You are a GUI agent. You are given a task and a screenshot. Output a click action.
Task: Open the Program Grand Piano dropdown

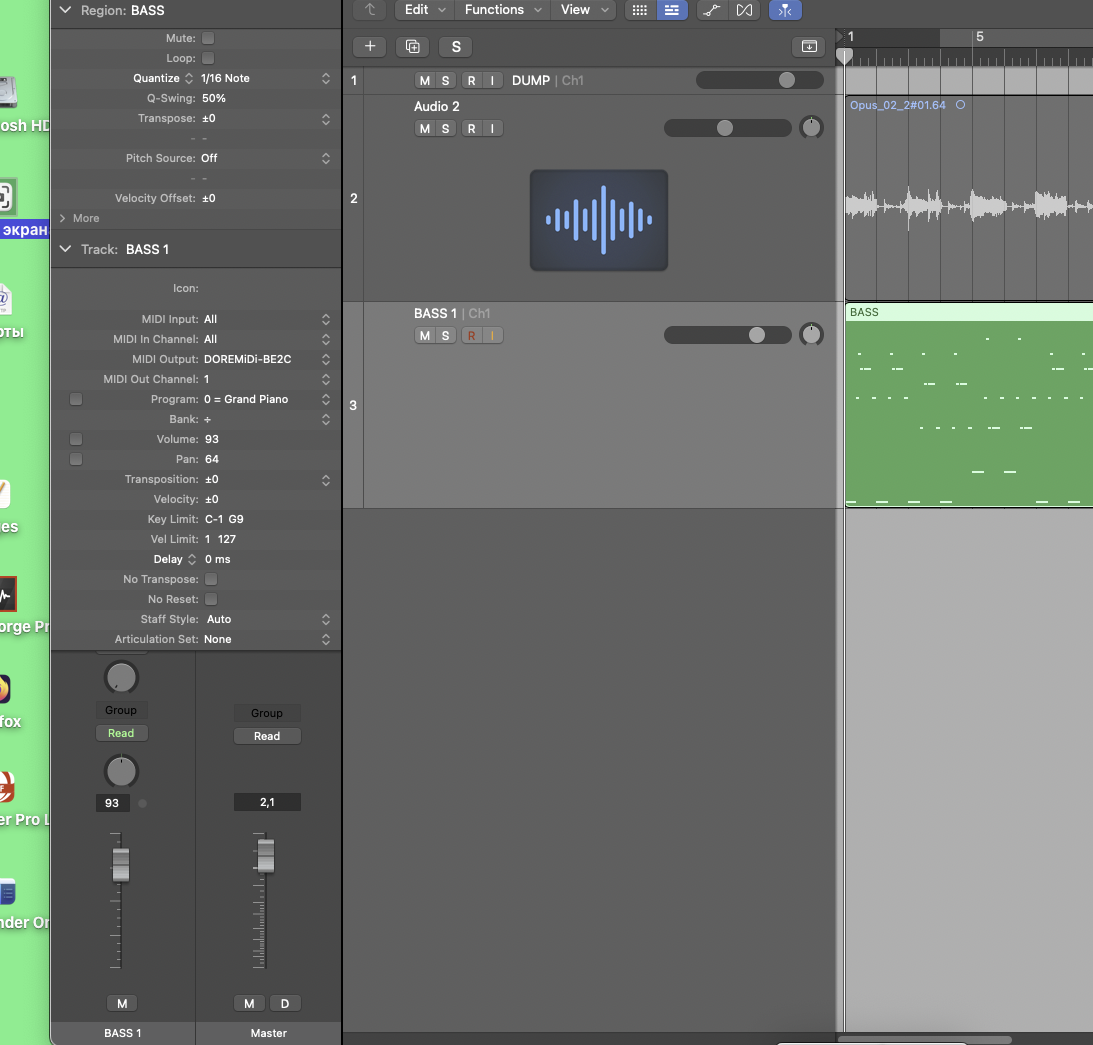267,399
